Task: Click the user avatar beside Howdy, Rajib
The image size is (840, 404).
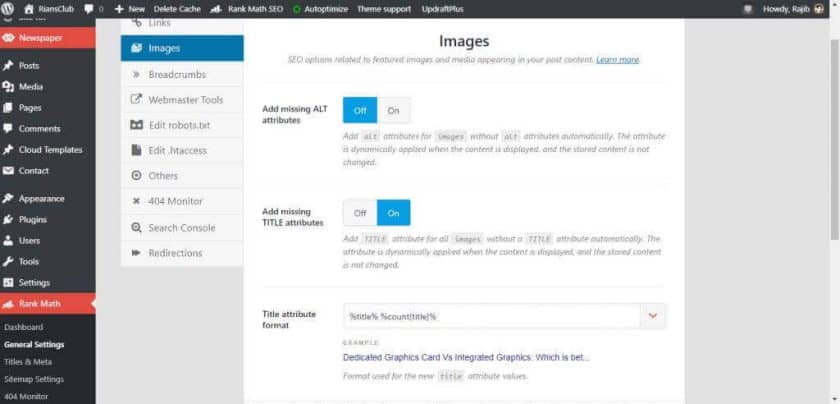Action: 819,9
